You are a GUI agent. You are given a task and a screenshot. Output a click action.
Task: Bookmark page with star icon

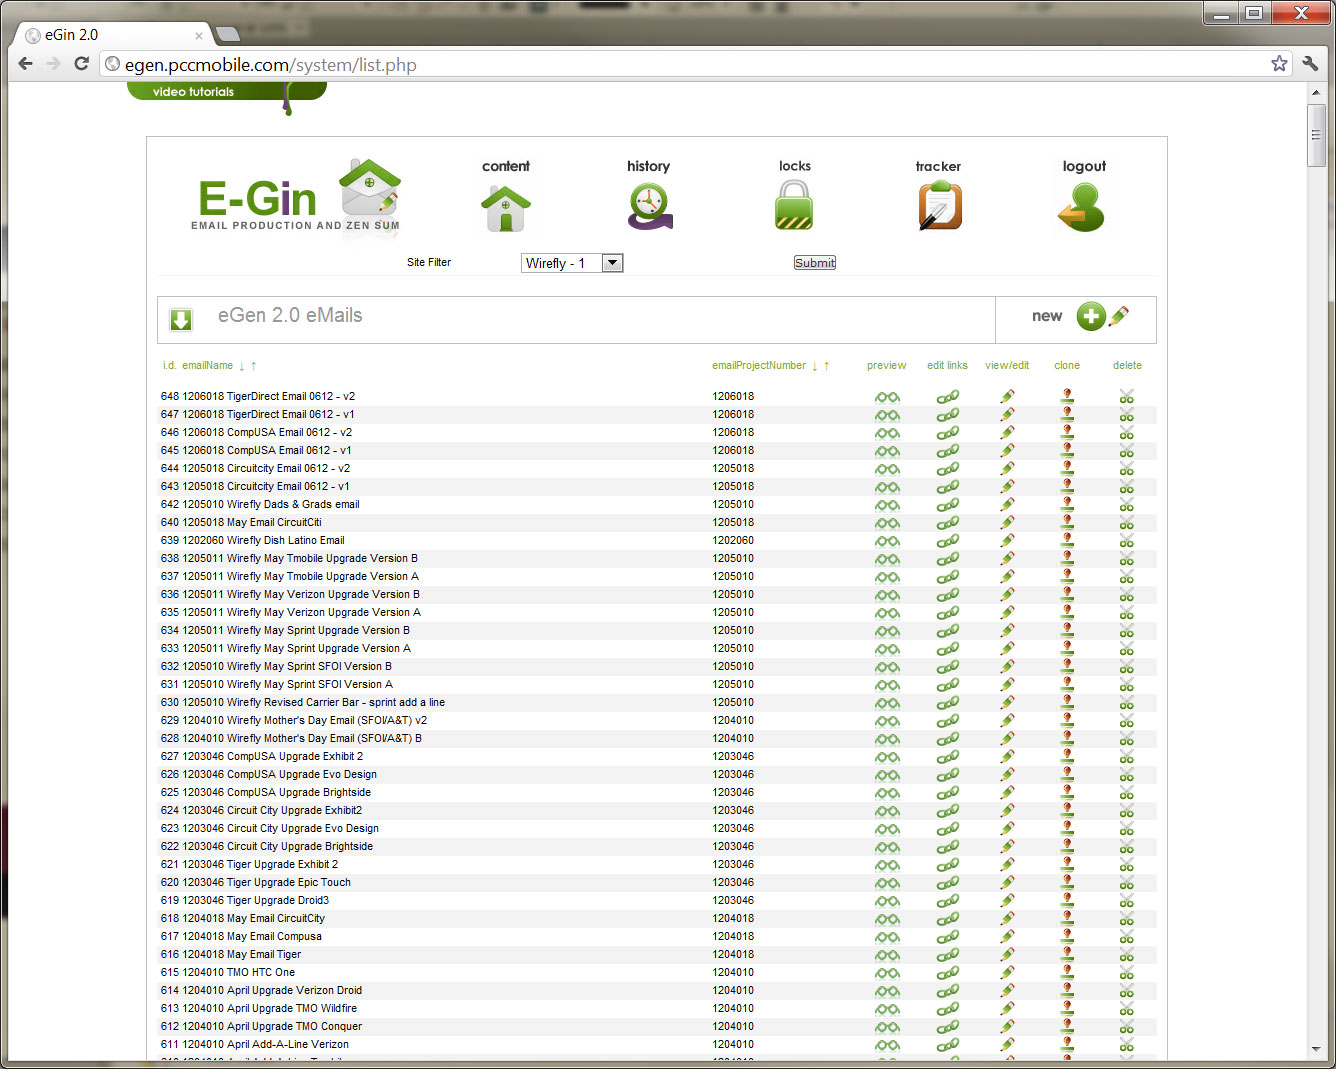point(1279,64)
